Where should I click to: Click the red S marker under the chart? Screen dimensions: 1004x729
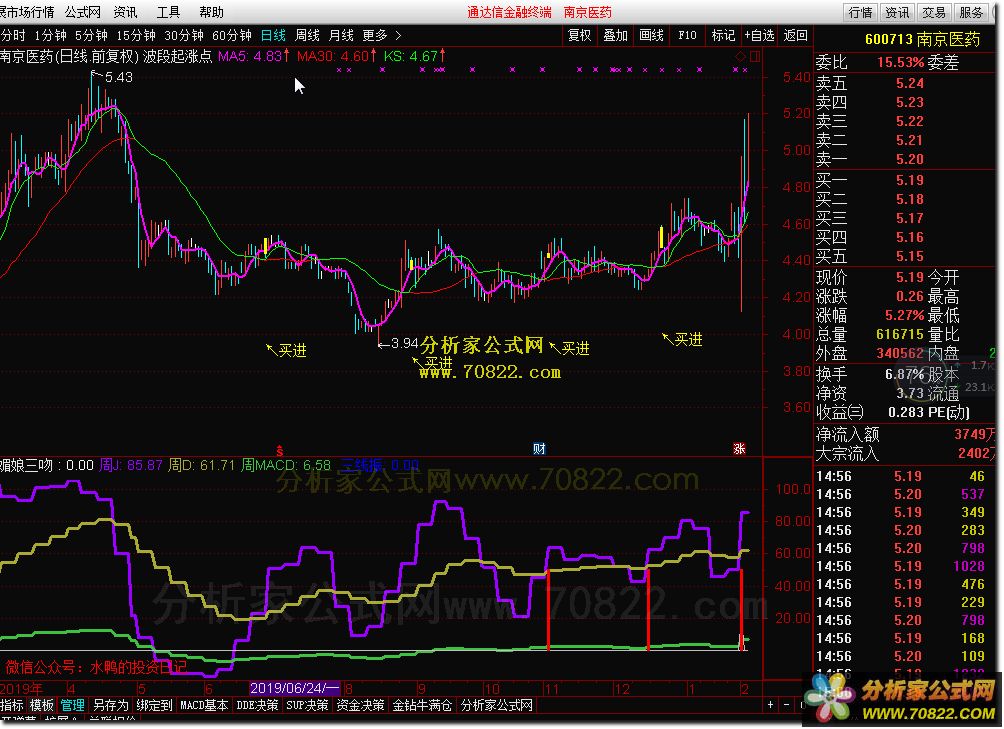coord(279,451)
